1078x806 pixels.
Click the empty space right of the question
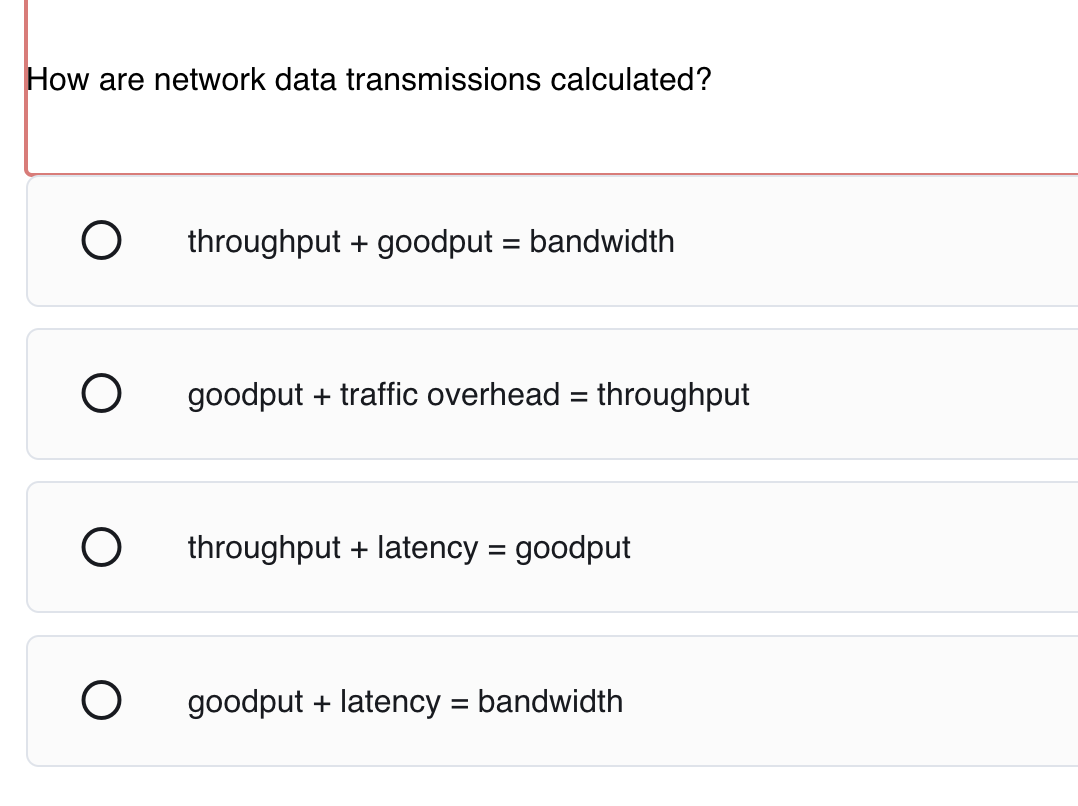pyautogui.click(x=880, y=80)
